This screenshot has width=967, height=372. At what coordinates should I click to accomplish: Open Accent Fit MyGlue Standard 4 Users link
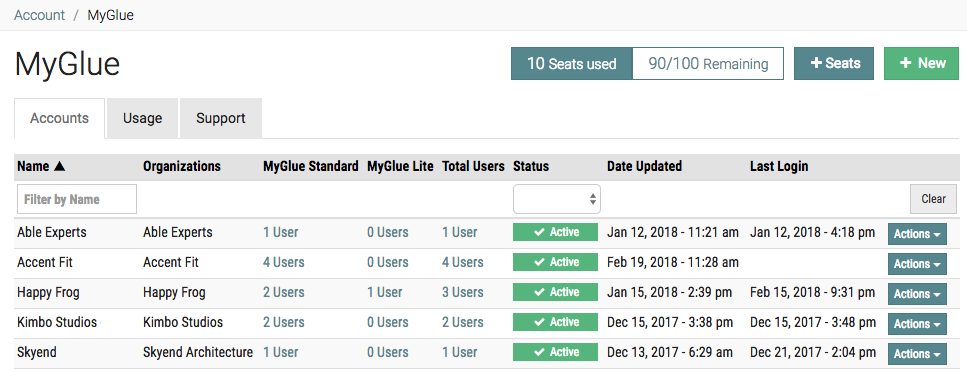284,262
